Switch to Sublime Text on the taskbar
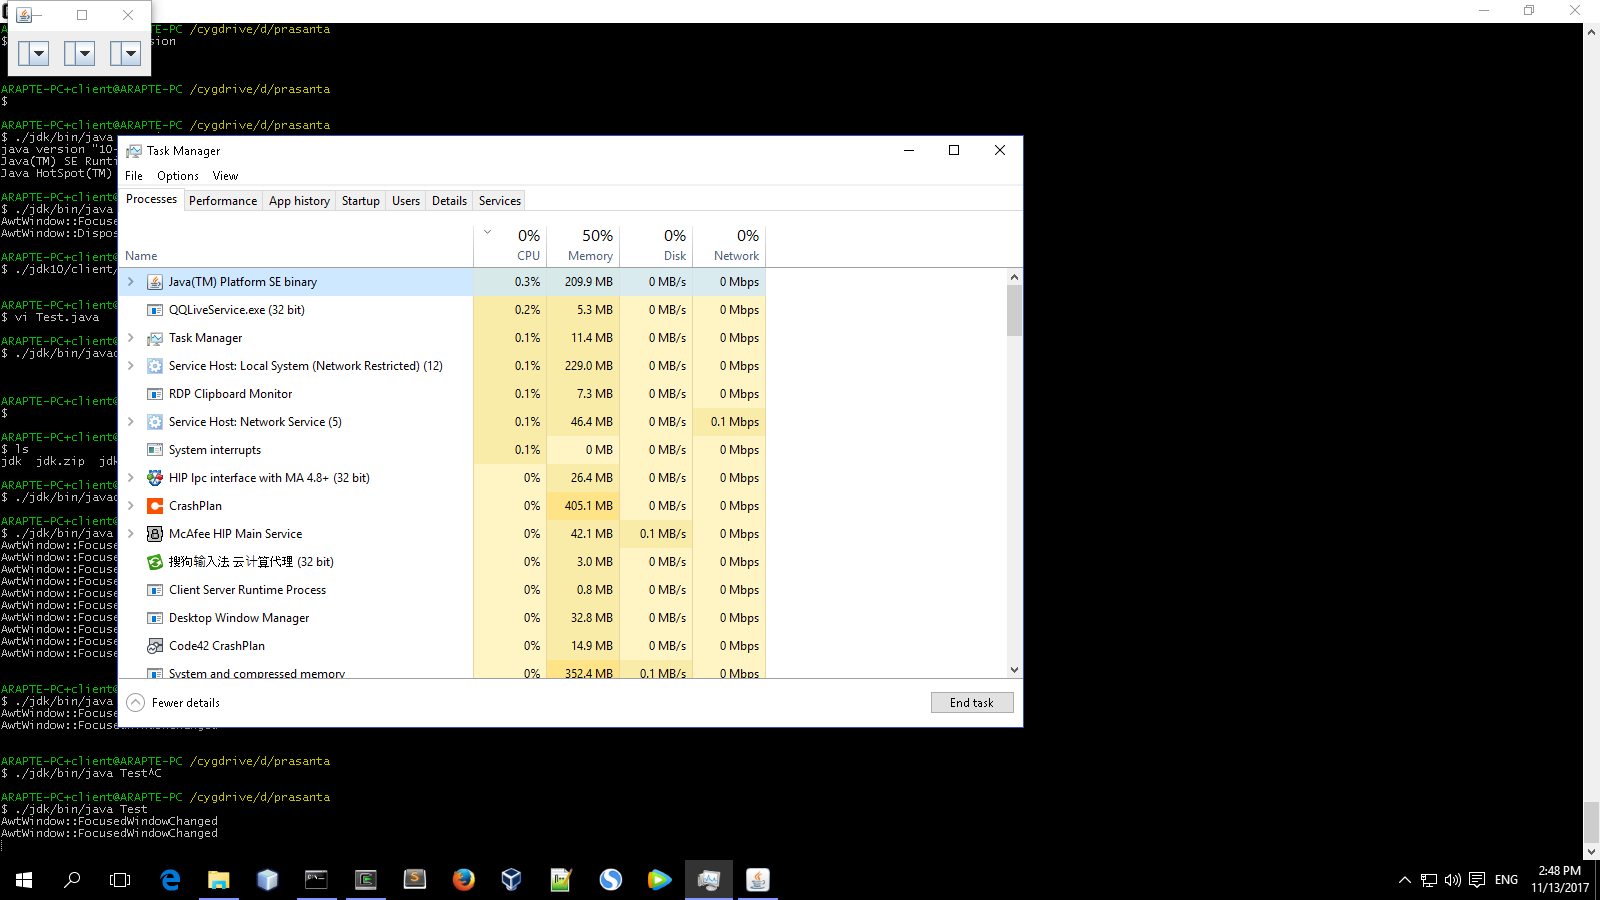 414,880
